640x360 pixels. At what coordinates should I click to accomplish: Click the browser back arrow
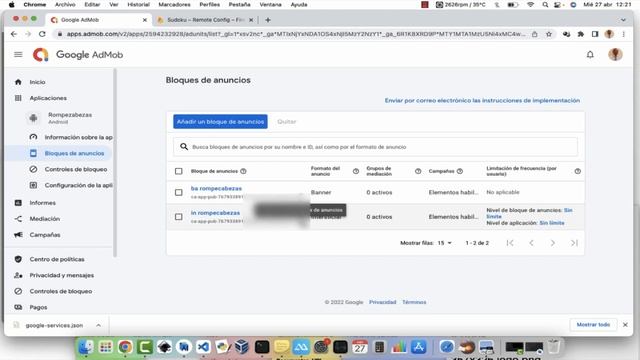coord(14,34)
